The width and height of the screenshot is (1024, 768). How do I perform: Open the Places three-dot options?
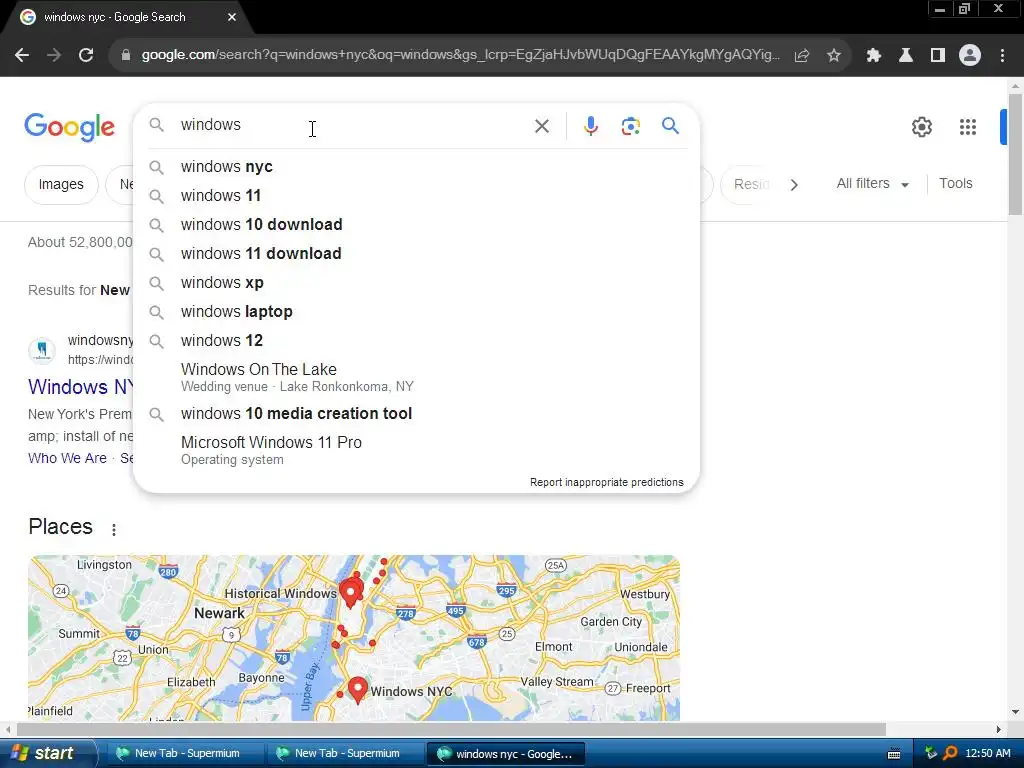[x=114, y=530]
